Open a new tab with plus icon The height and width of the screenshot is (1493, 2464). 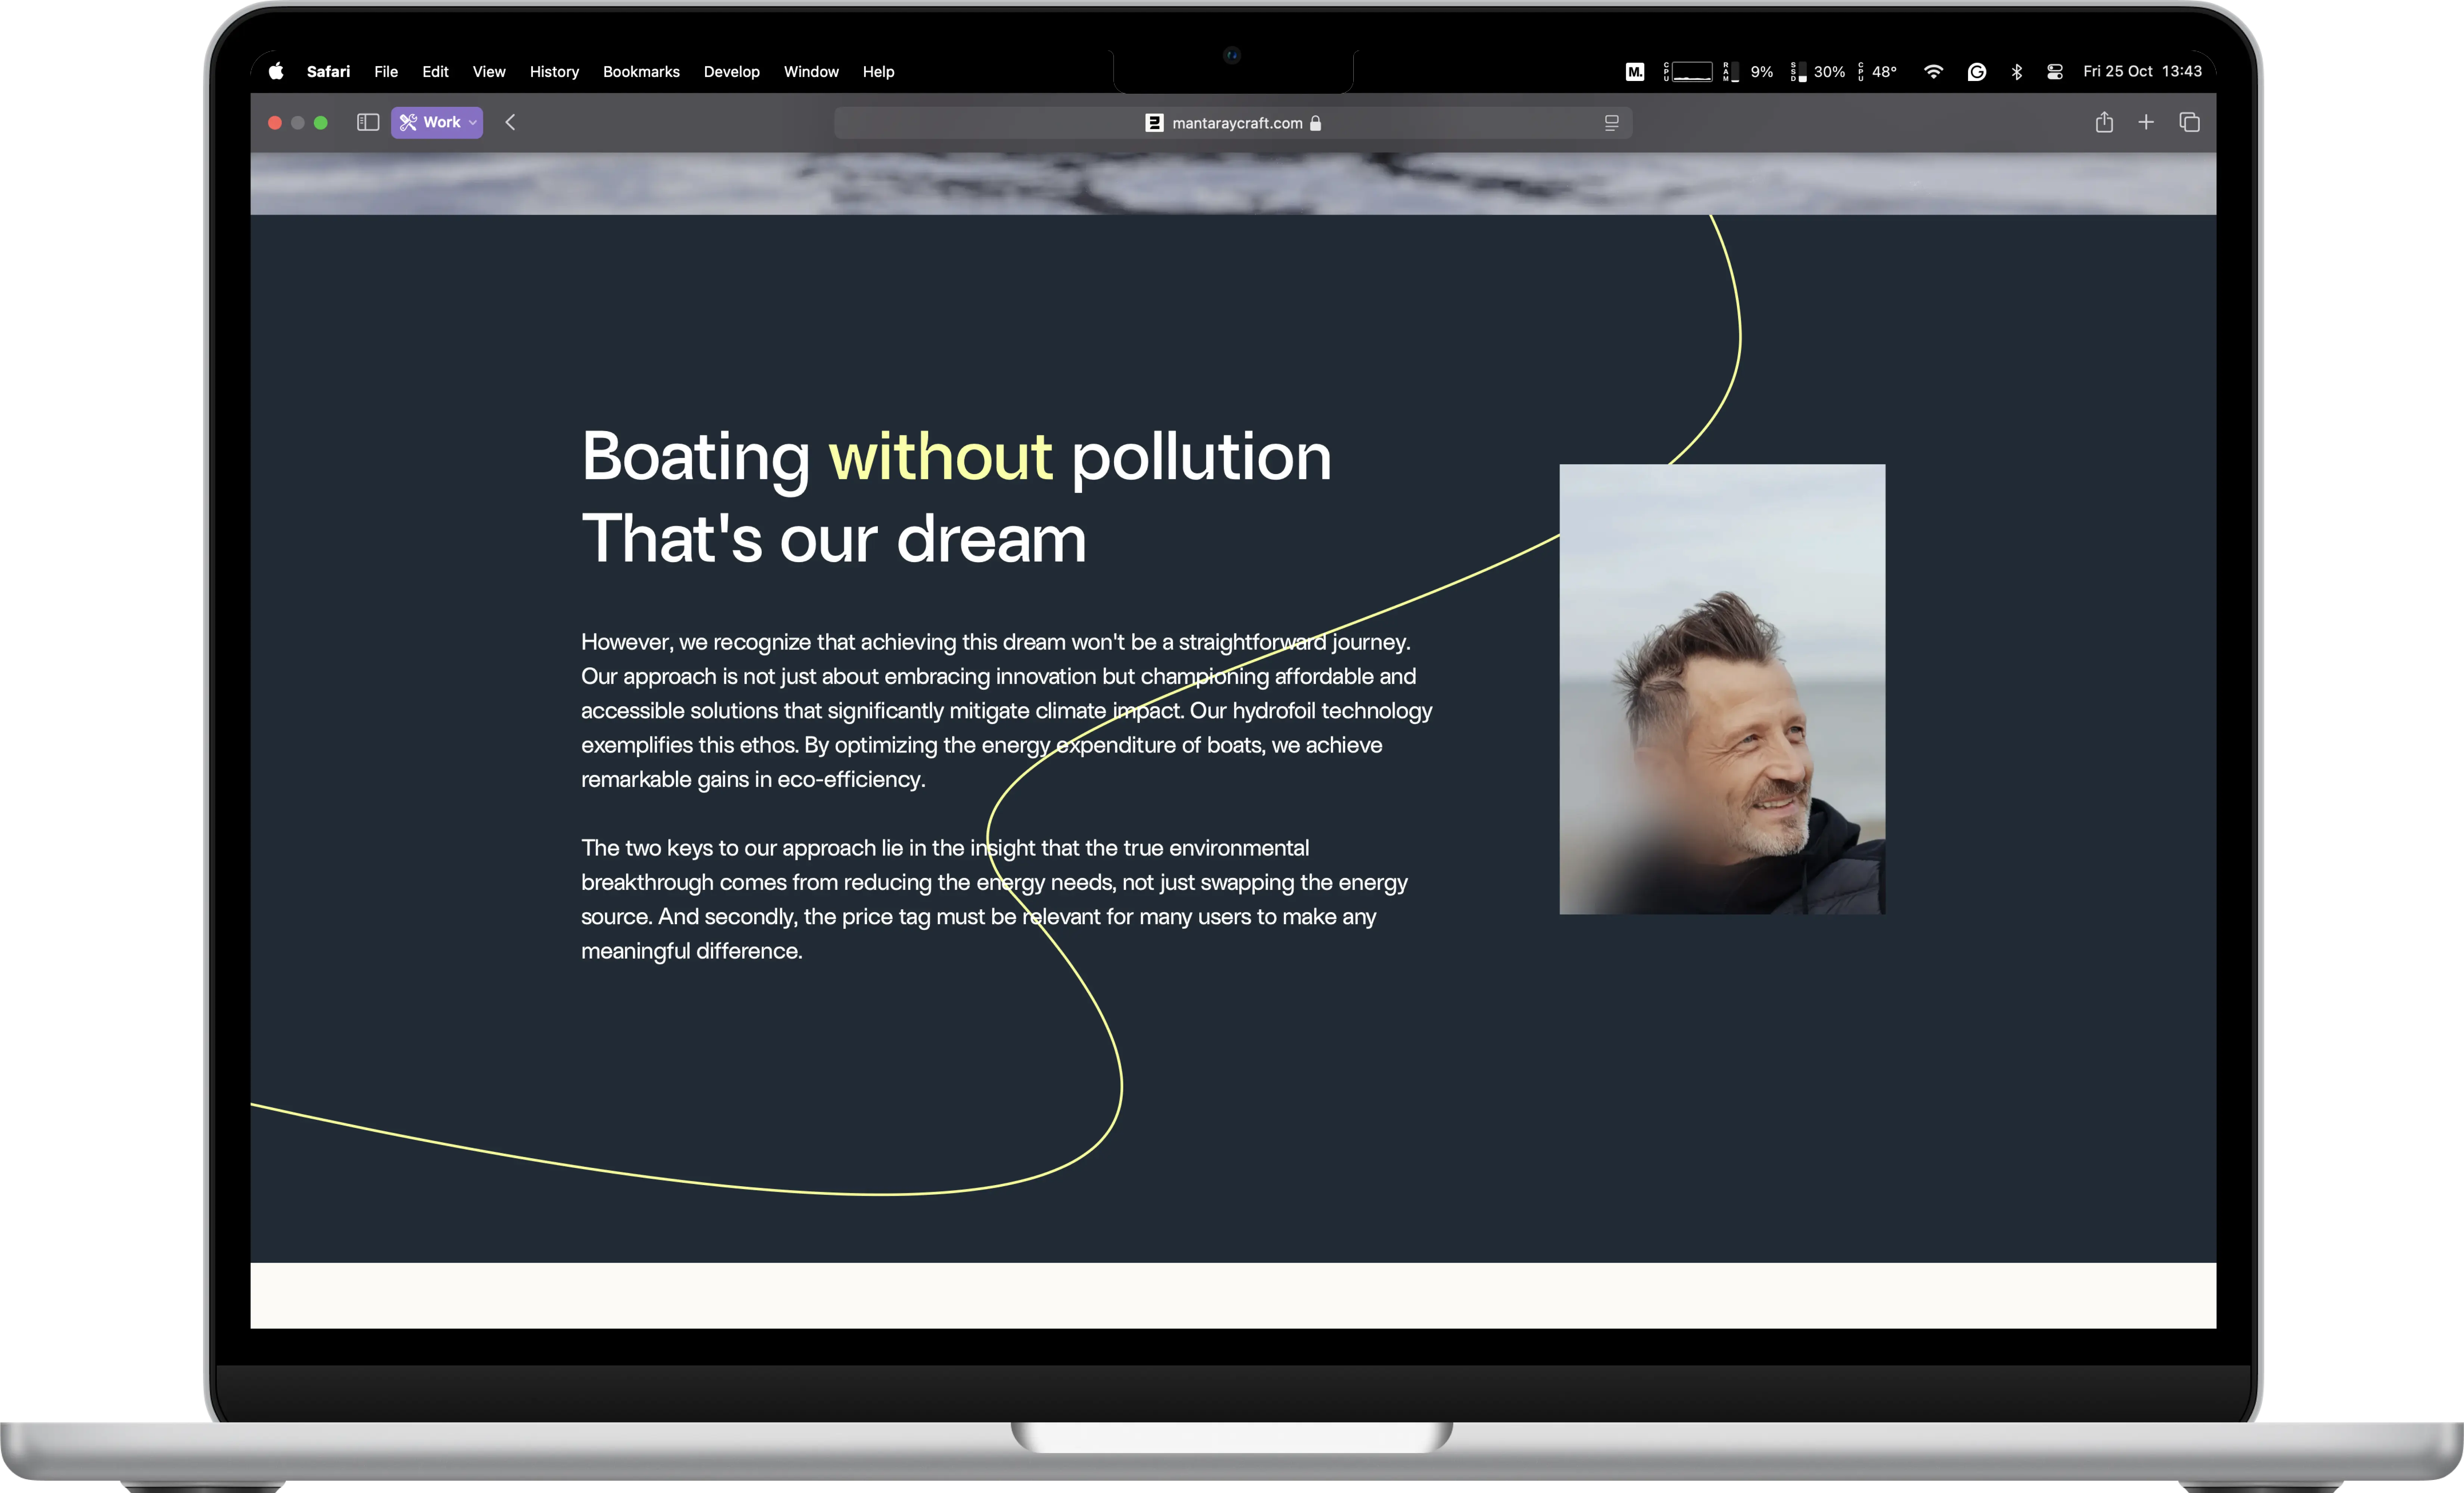(2146, 122)
